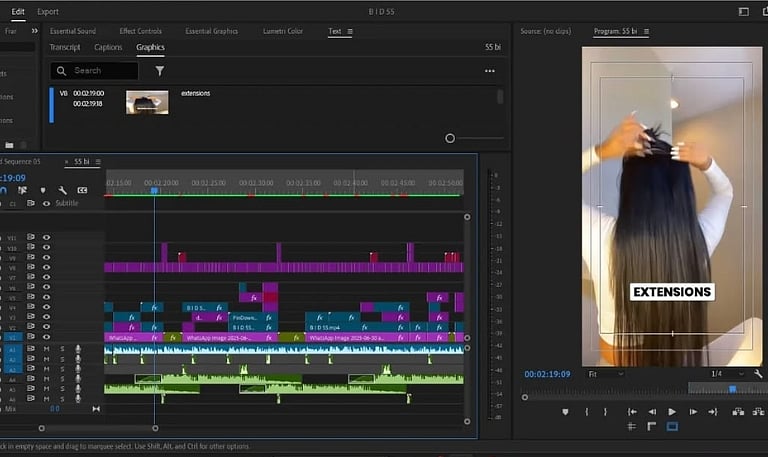Click the Program monitor timecode 00:02:19:09
Viewport: 768px width, 457px height.
click(547, 374)
